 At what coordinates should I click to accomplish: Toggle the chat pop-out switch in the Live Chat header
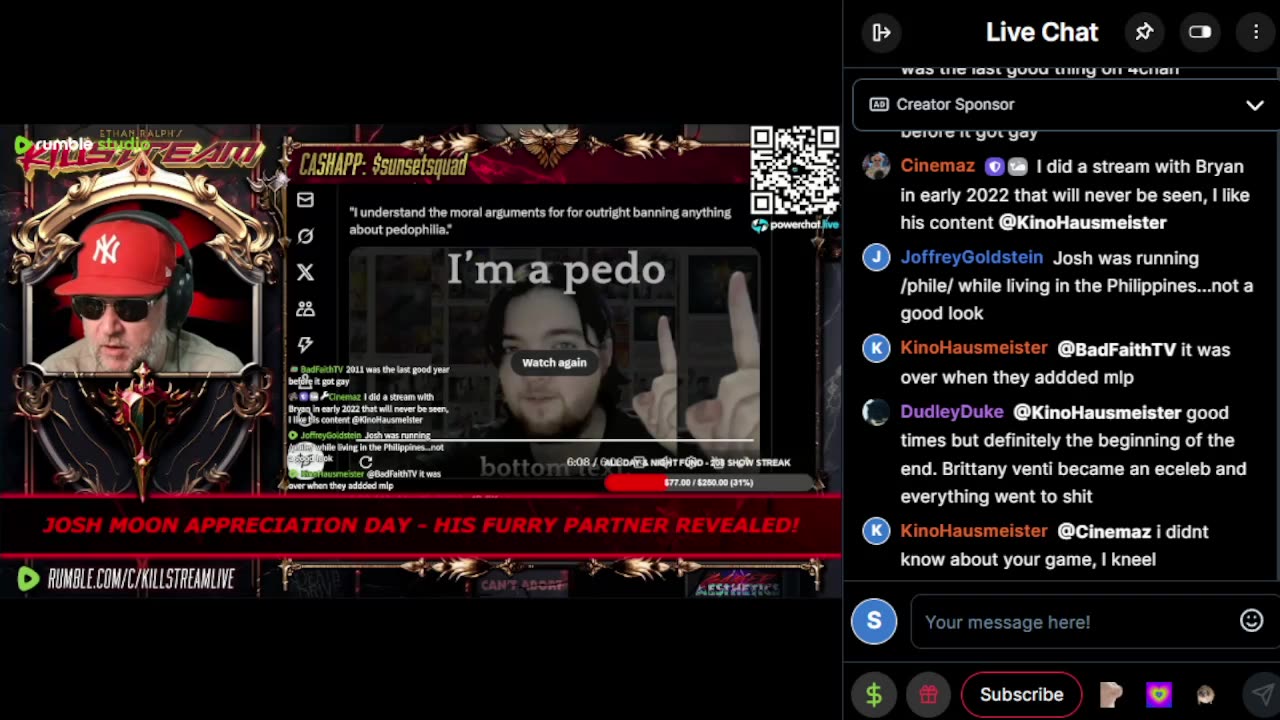coord(1200,32)
